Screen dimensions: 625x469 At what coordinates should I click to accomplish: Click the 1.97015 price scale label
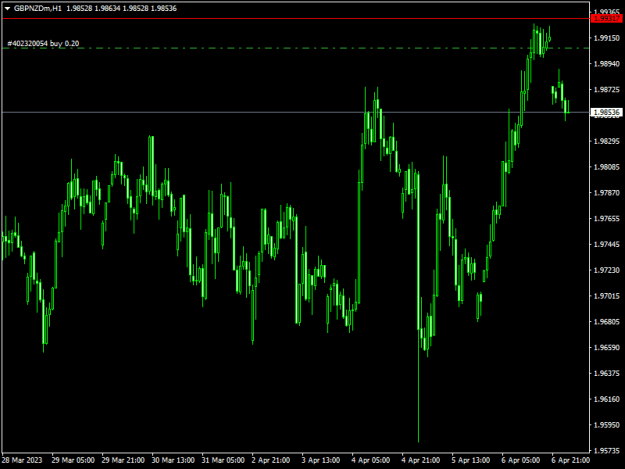click(607, 296)
